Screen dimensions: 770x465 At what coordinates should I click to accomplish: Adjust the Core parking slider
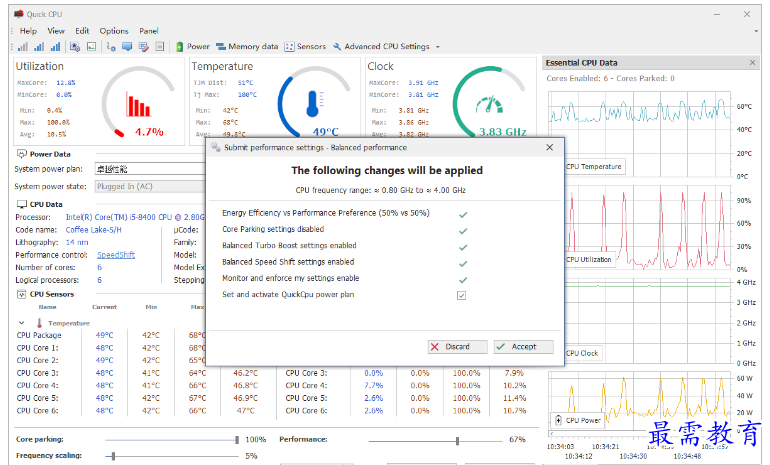(x=237, y=439)
